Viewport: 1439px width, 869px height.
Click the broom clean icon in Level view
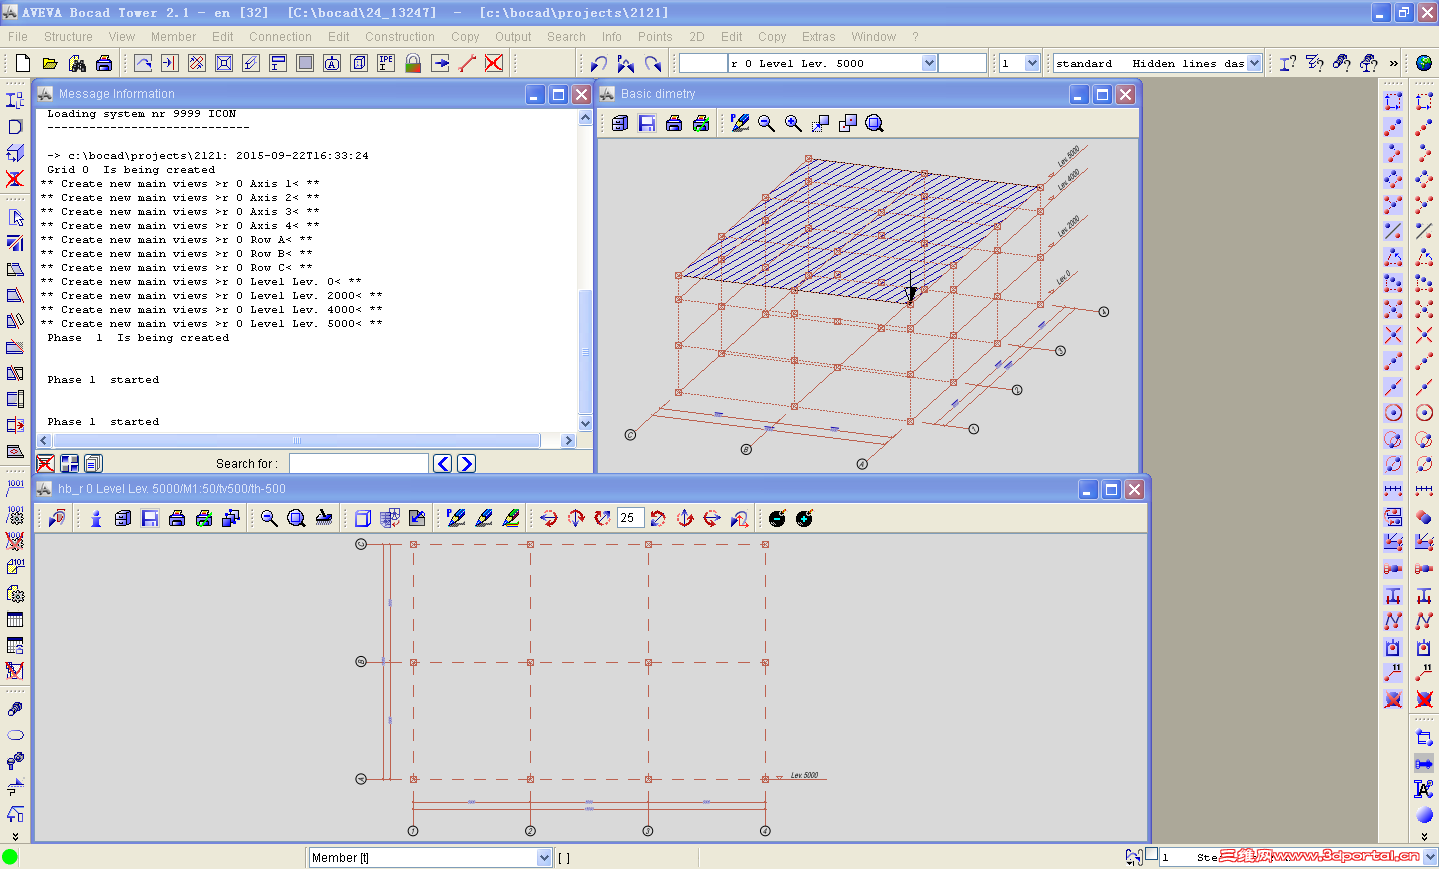pos(323,518)
